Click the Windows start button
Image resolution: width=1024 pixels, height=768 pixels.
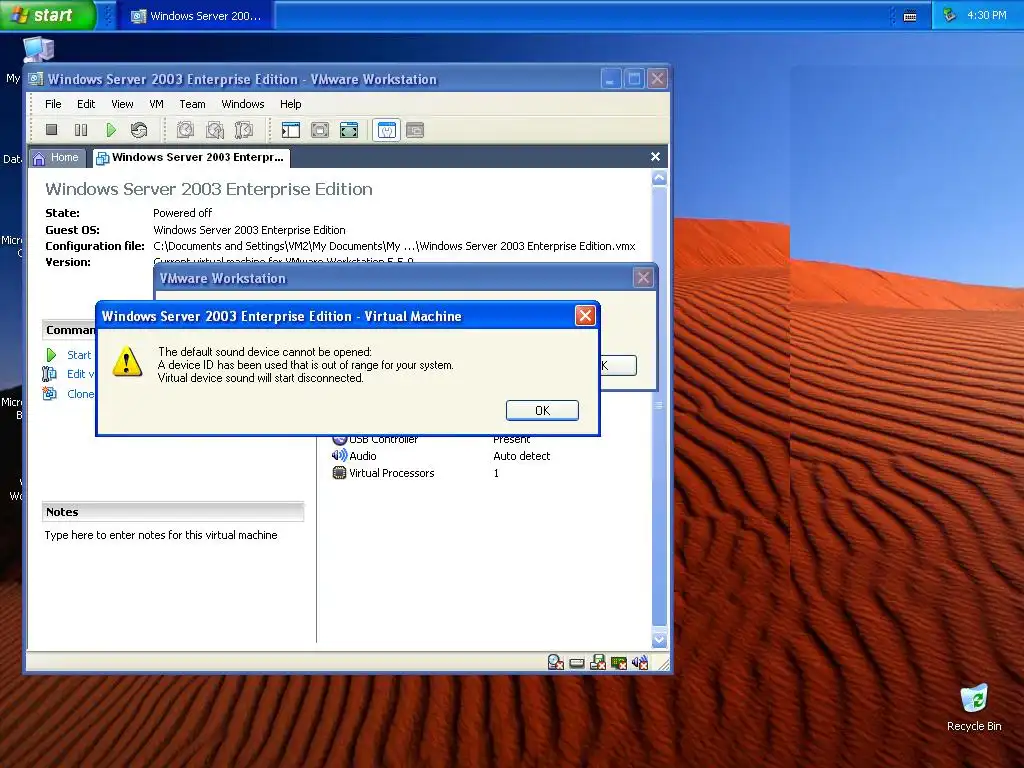(x=48, y=15)
